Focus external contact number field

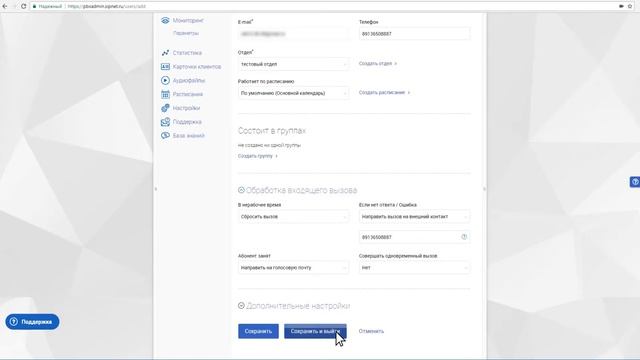tap(414, 237)
